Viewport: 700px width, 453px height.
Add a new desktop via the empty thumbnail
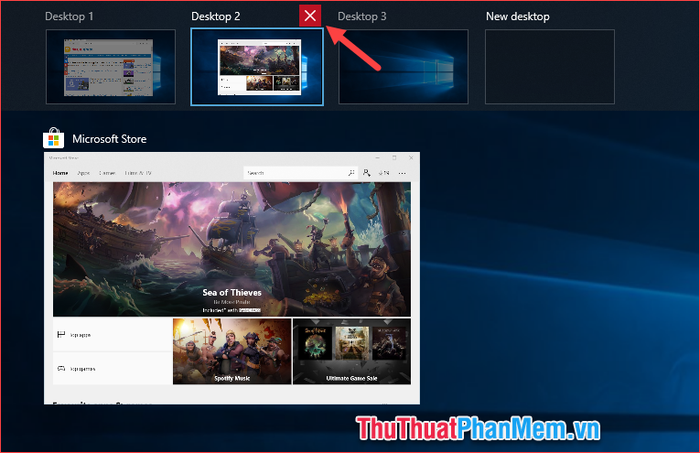[550, 67]
